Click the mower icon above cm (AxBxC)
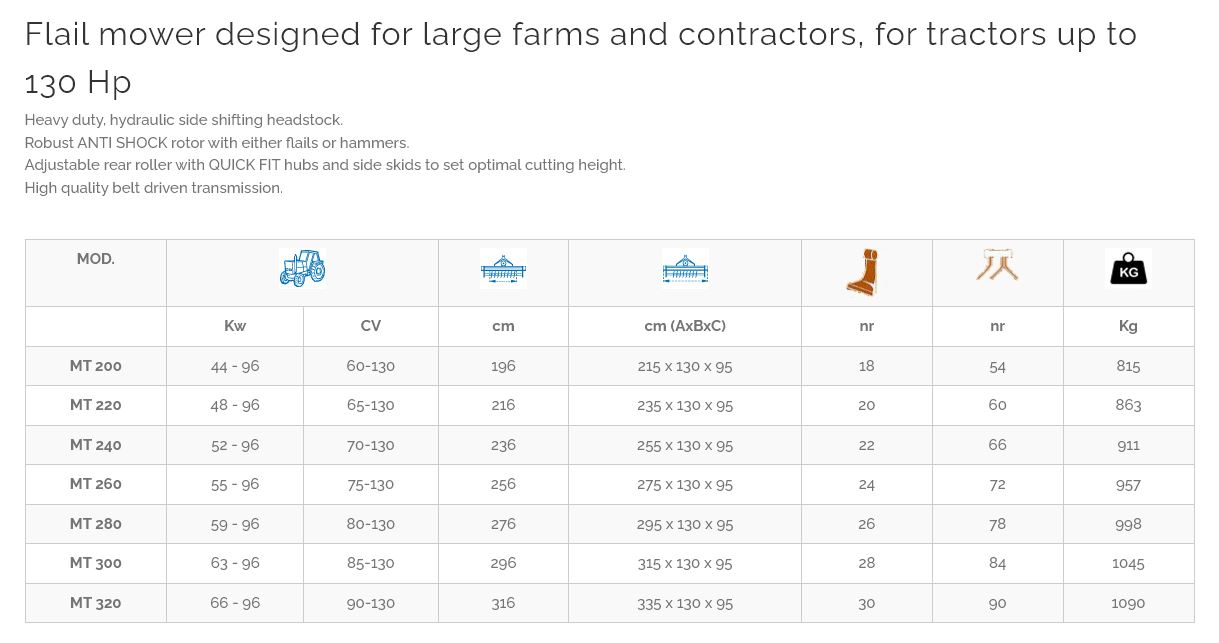The width and height of the screenshot is (1219, 643). (x=685, y=268)
